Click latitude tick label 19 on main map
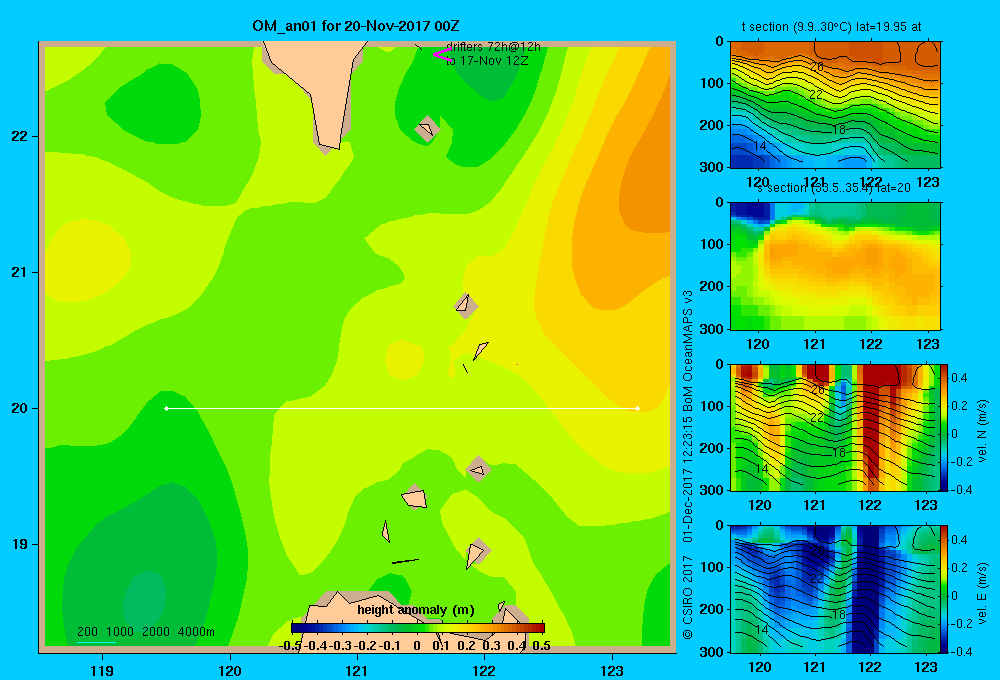 click(20, 544)
